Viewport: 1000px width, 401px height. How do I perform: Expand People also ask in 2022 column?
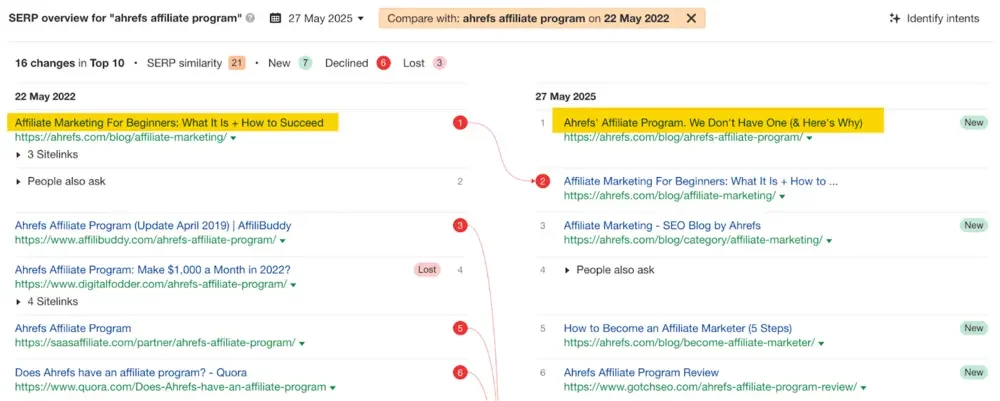click(61, 182)
